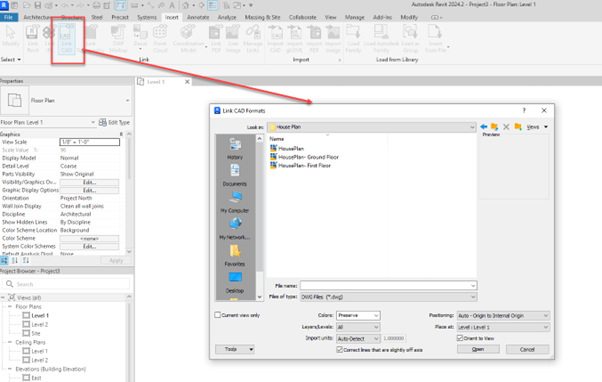Click the Point Cloud ribbon icon
This screenshot has width=602, height=382.
coord(160,38)
